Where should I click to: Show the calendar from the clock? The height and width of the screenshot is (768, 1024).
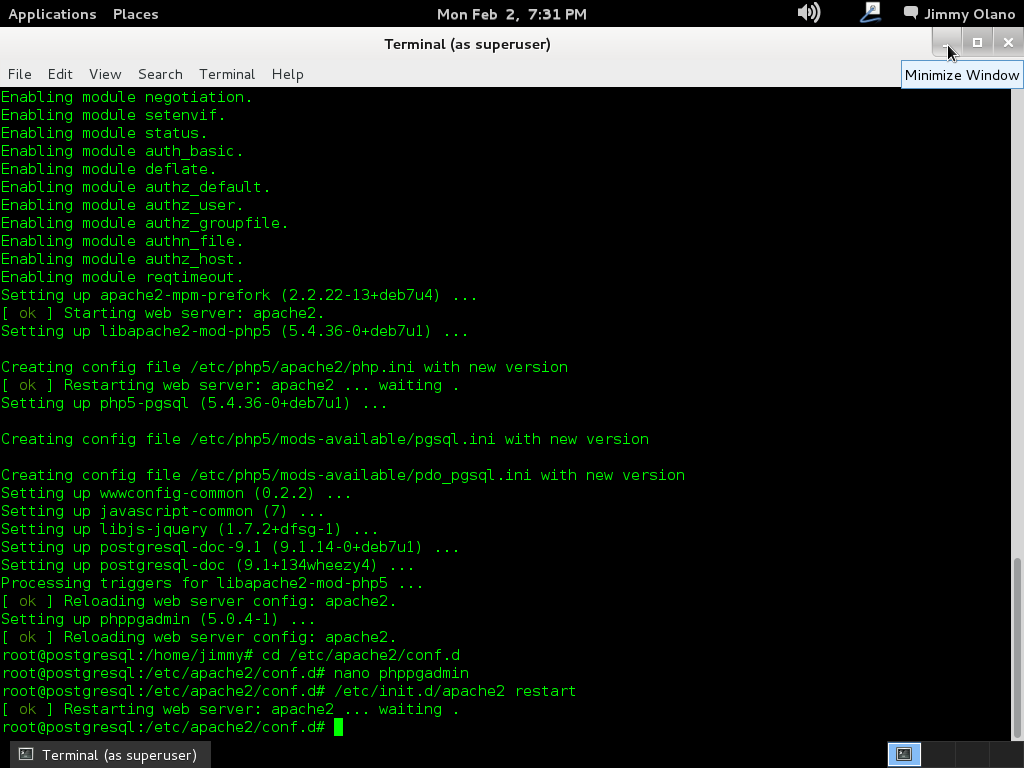(511, 14)
